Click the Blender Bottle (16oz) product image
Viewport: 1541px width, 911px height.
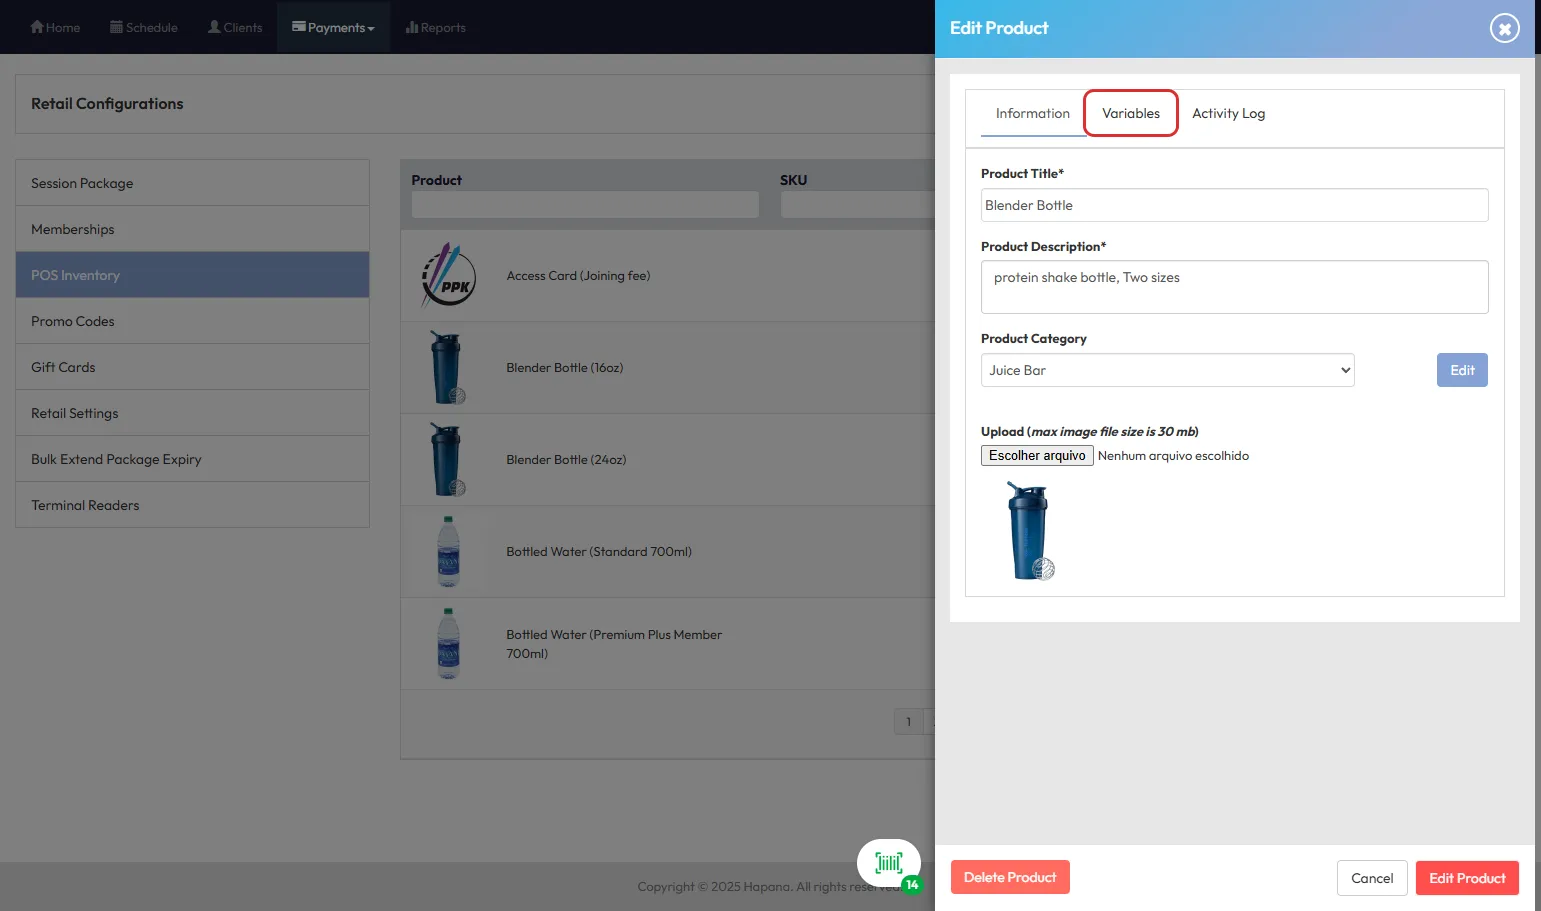pos(446,368)
